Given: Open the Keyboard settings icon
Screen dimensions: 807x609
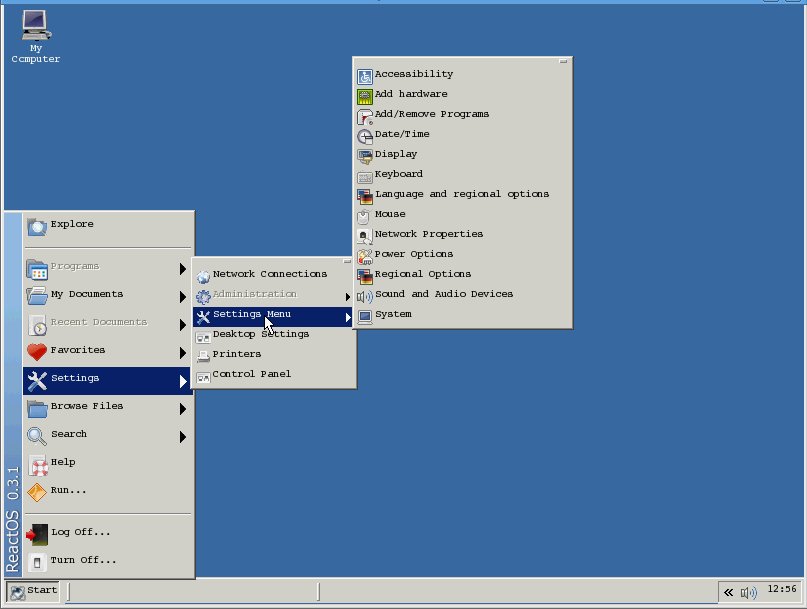Looking at the screenshot, I should tap(365, 175).
